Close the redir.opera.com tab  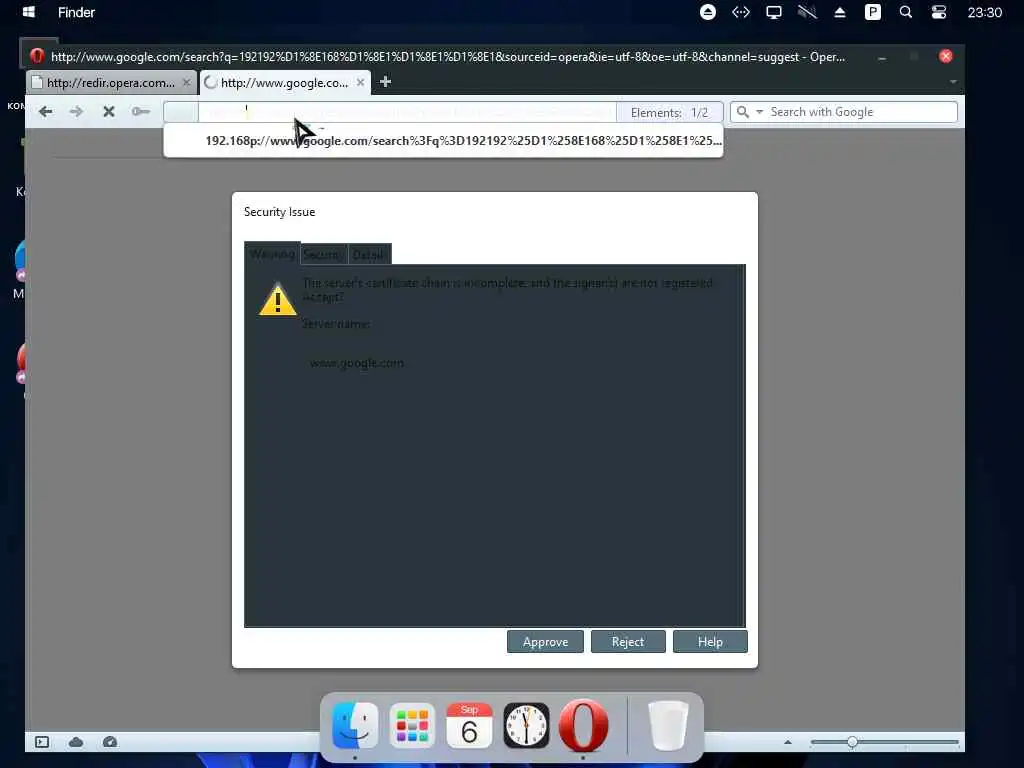click(186, 82)
